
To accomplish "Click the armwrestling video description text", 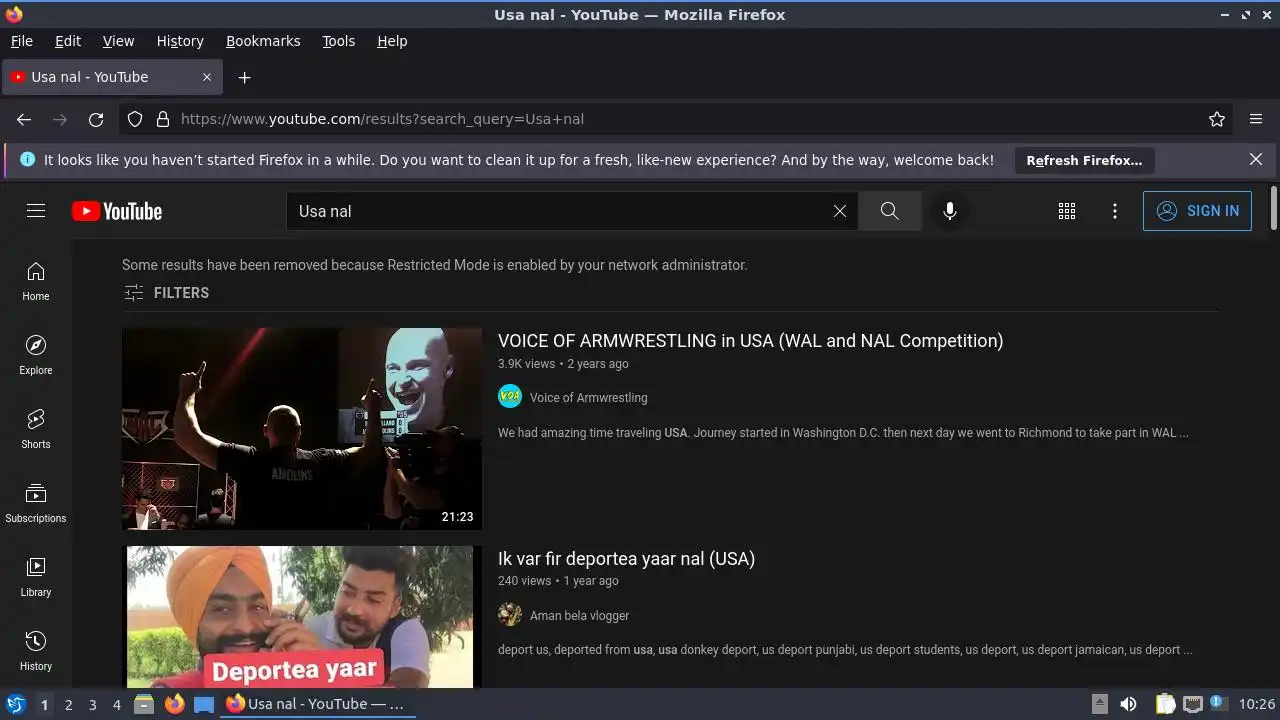I will coord(843,433).
